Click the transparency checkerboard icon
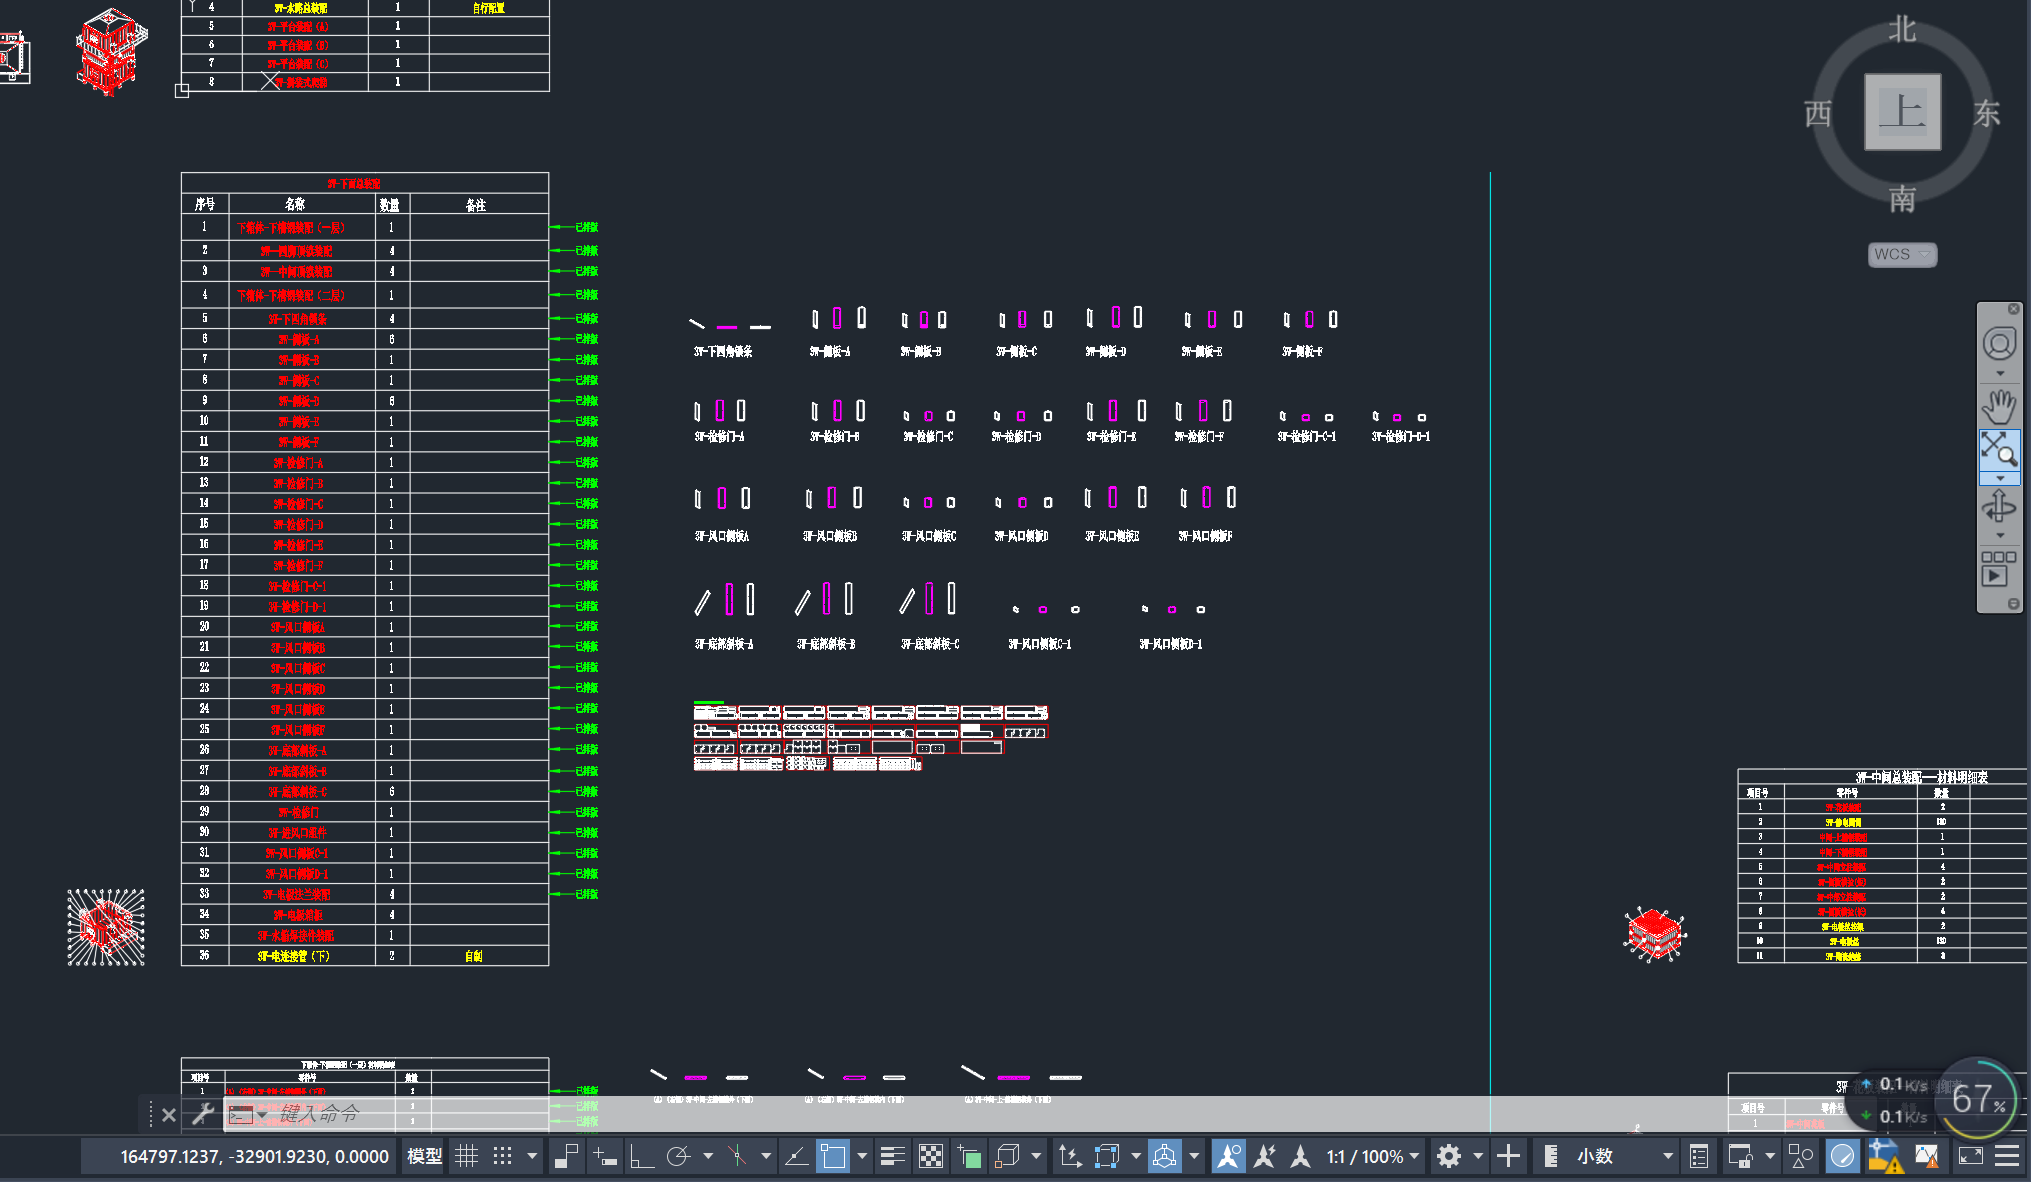This screenshot has width=2031, height=1182. tap(931, 1157)
